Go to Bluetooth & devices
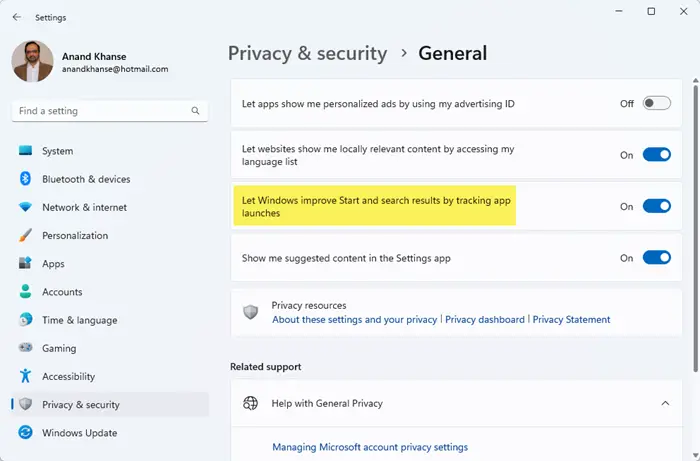The image size is (700, 461). (110, 179)
